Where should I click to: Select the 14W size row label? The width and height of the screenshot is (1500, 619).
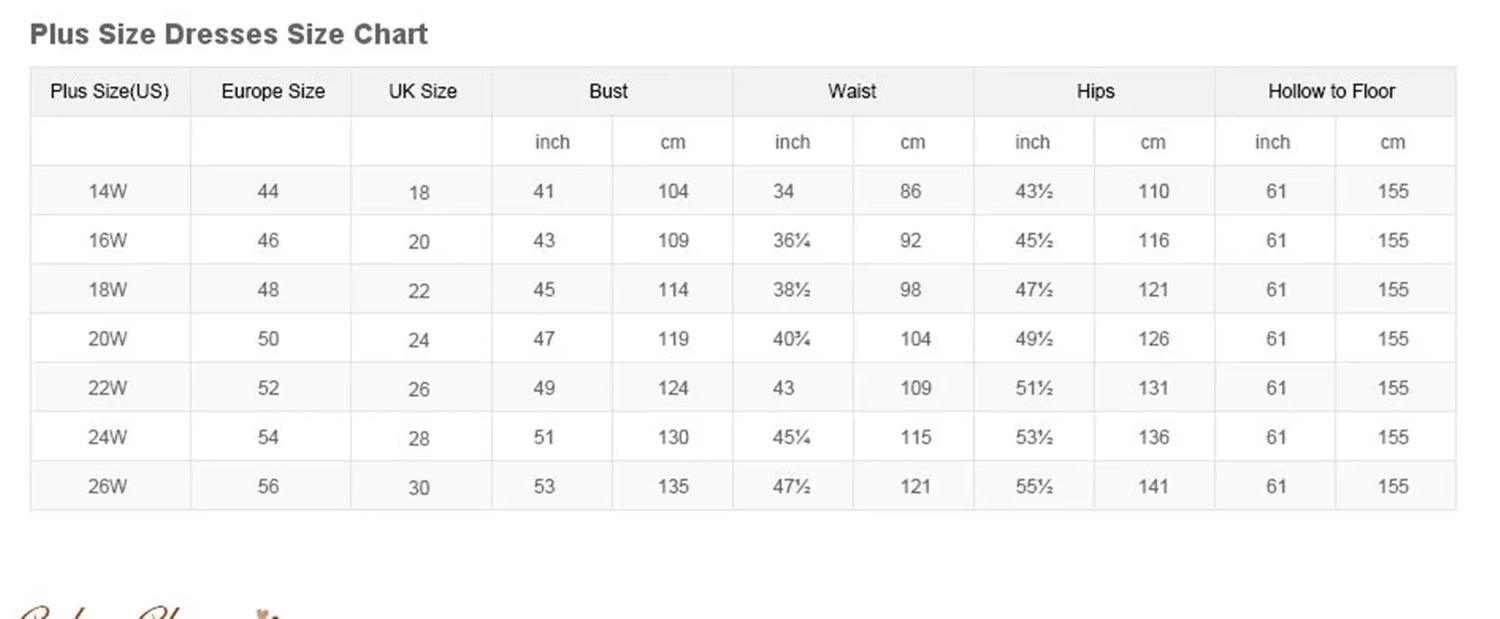pyautogui.click(x=108, y=191)
